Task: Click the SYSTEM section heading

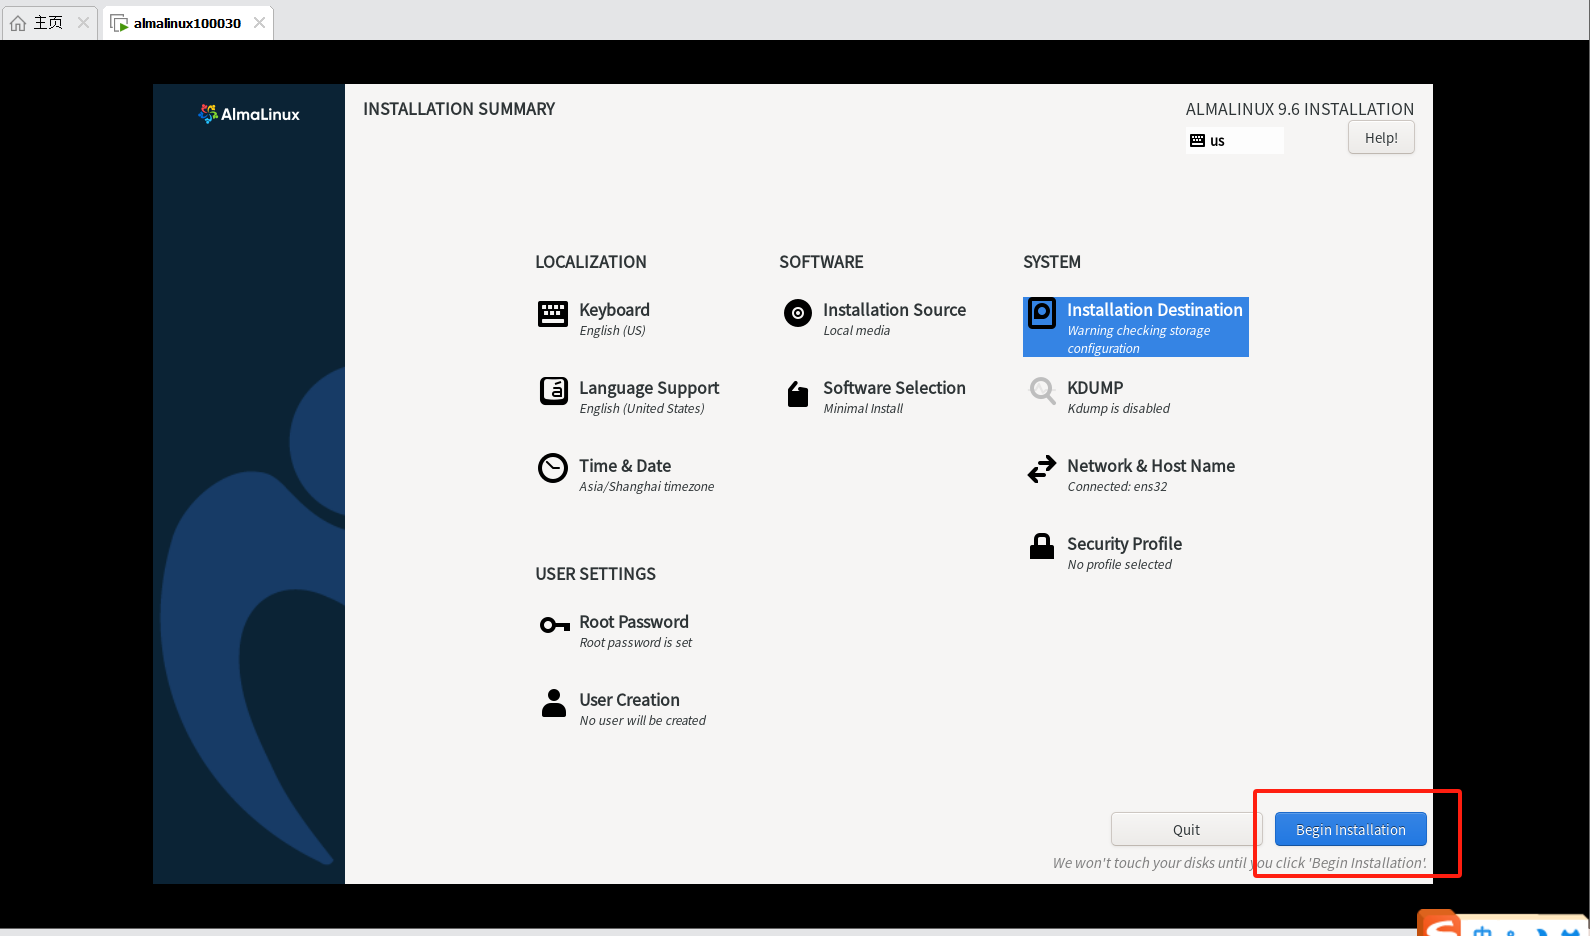Action: (x=1052, y=262)
